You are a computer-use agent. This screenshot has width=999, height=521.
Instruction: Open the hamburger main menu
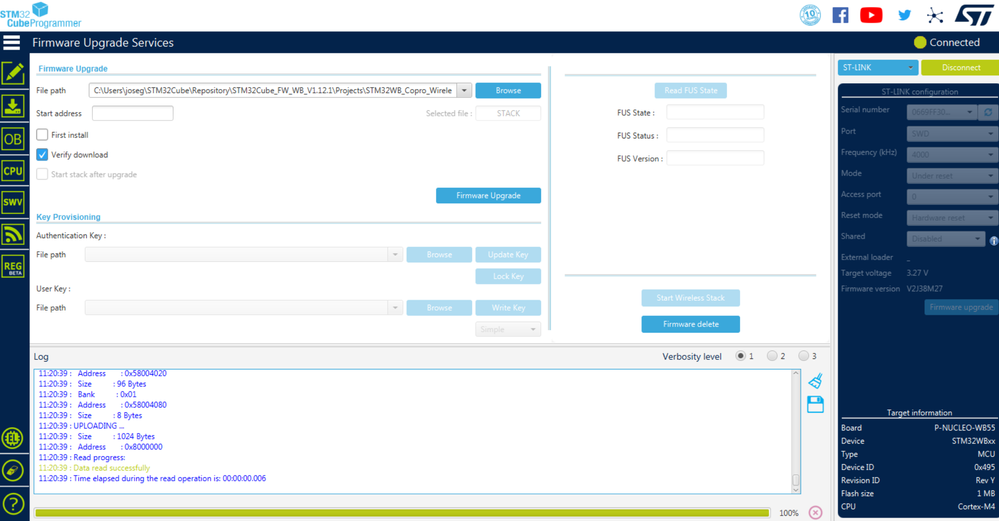11,43
